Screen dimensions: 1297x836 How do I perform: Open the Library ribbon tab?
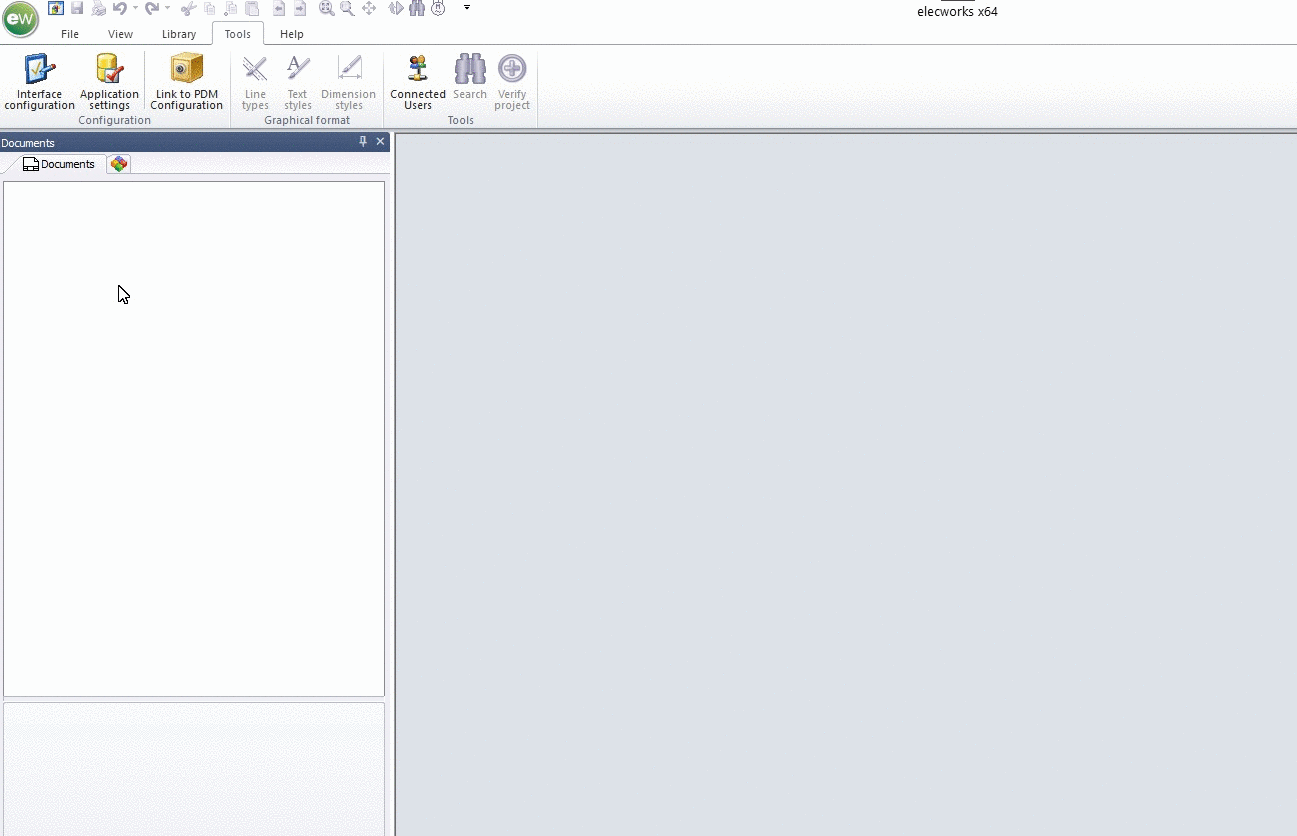click(179, 34)
